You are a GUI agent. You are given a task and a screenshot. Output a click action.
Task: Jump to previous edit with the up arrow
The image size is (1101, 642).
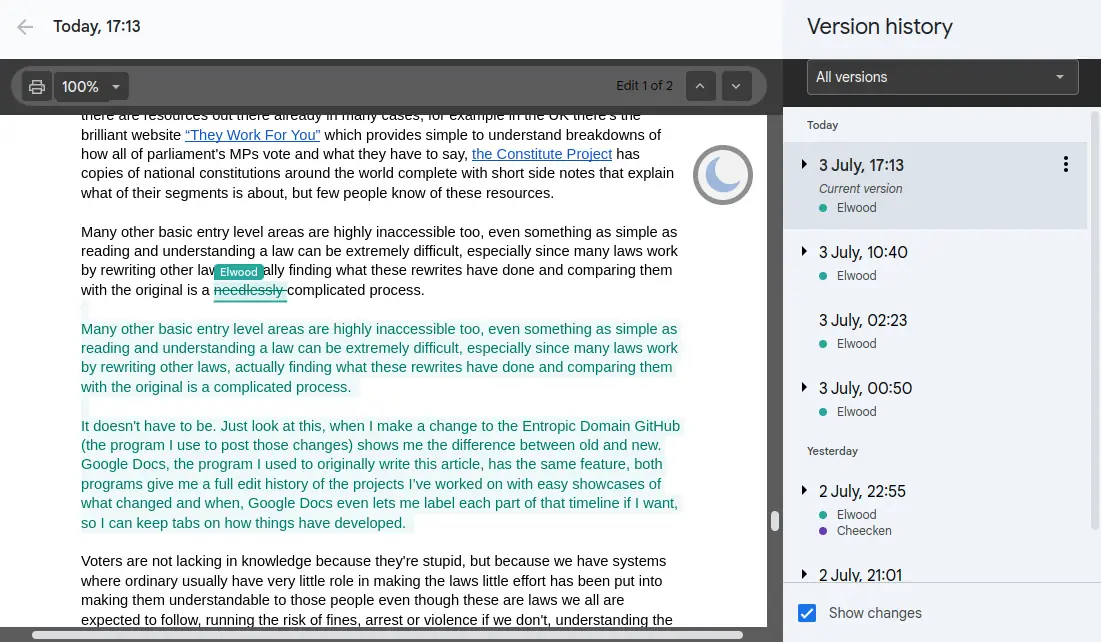(701, 86)
